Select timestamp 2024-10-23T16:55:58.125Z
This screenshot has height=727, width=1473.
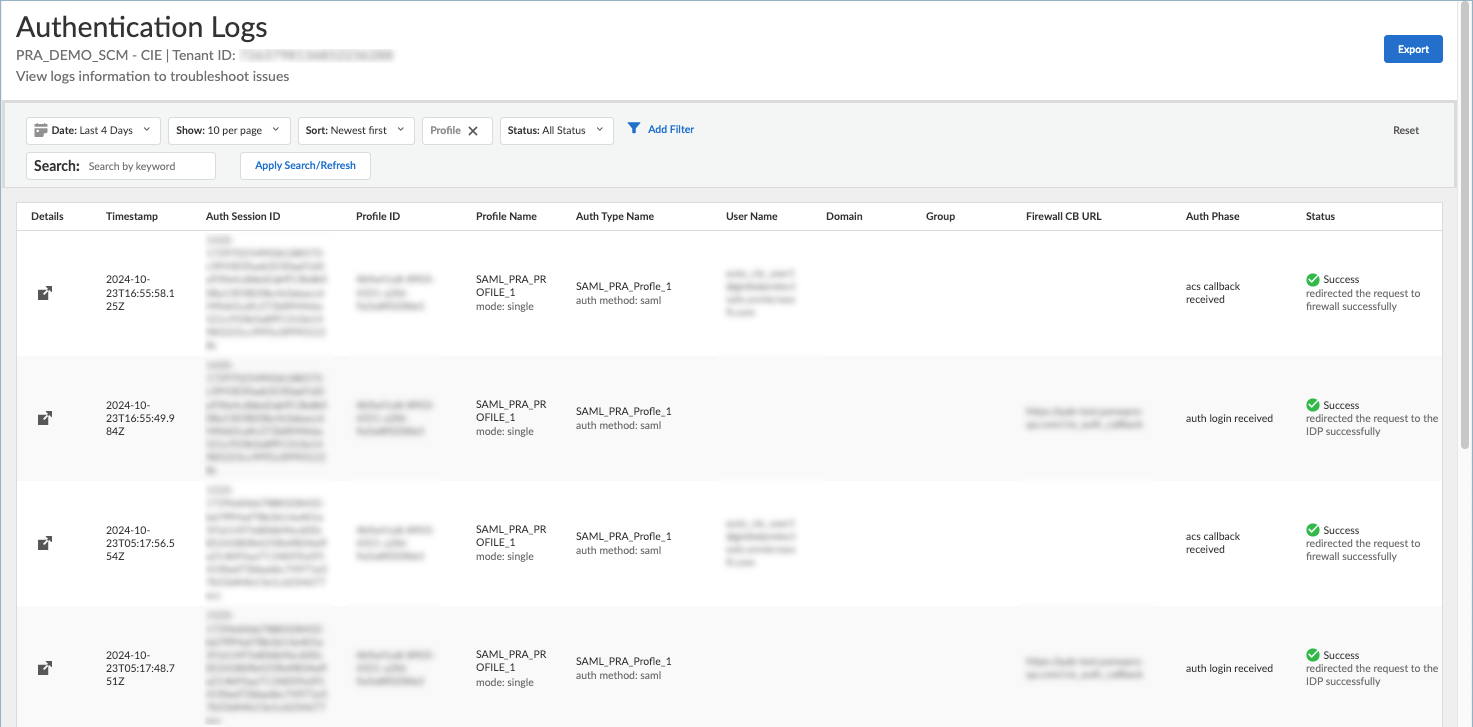coord(140,293)
